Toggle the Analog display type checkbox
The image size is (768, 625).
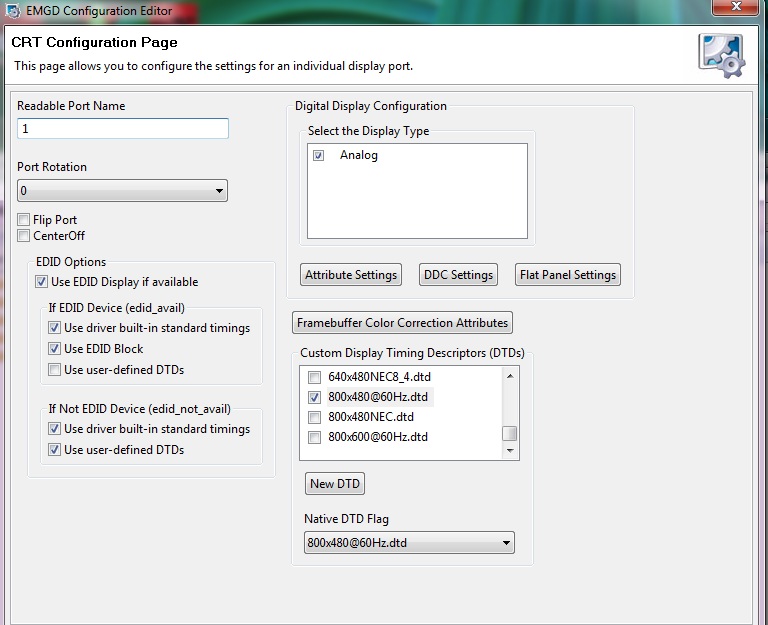pyautogui.click(x=318, y=156)
